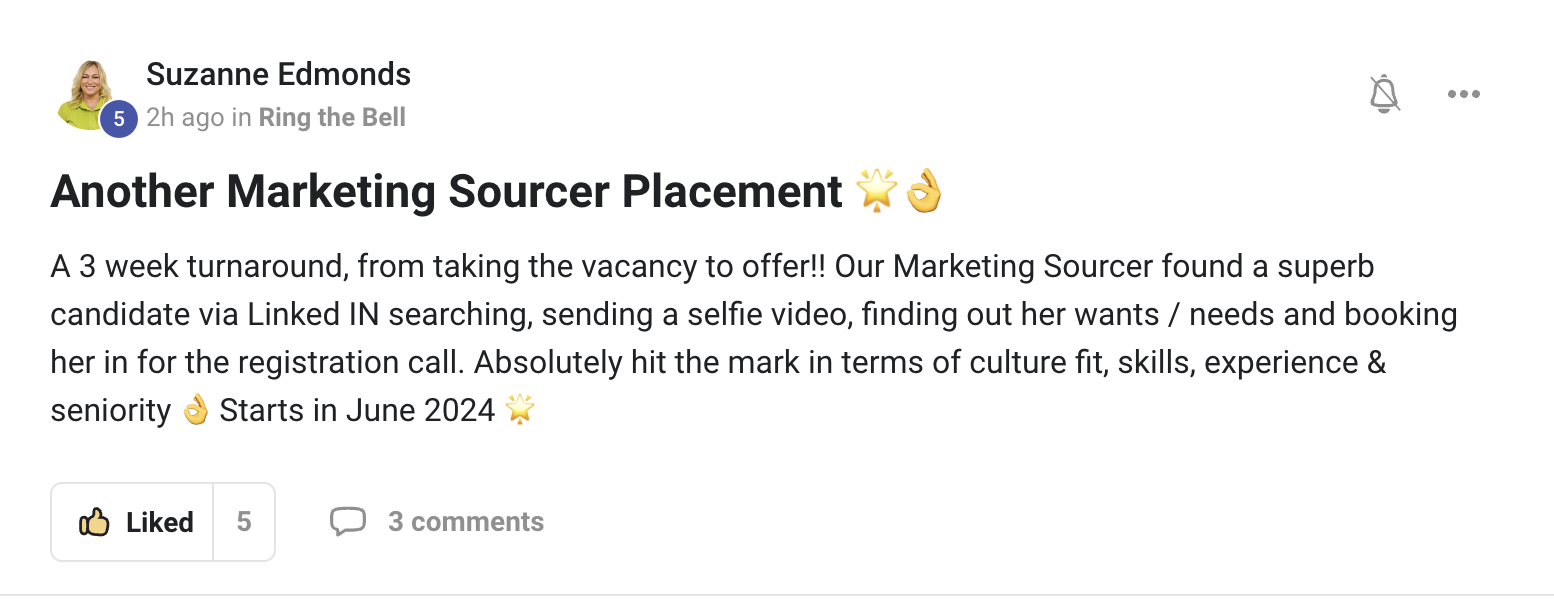The width and height of the screenshot is (1554, 606).
Task: Click the "2h ago" post timestamp
Action: [x=185, y=118]
